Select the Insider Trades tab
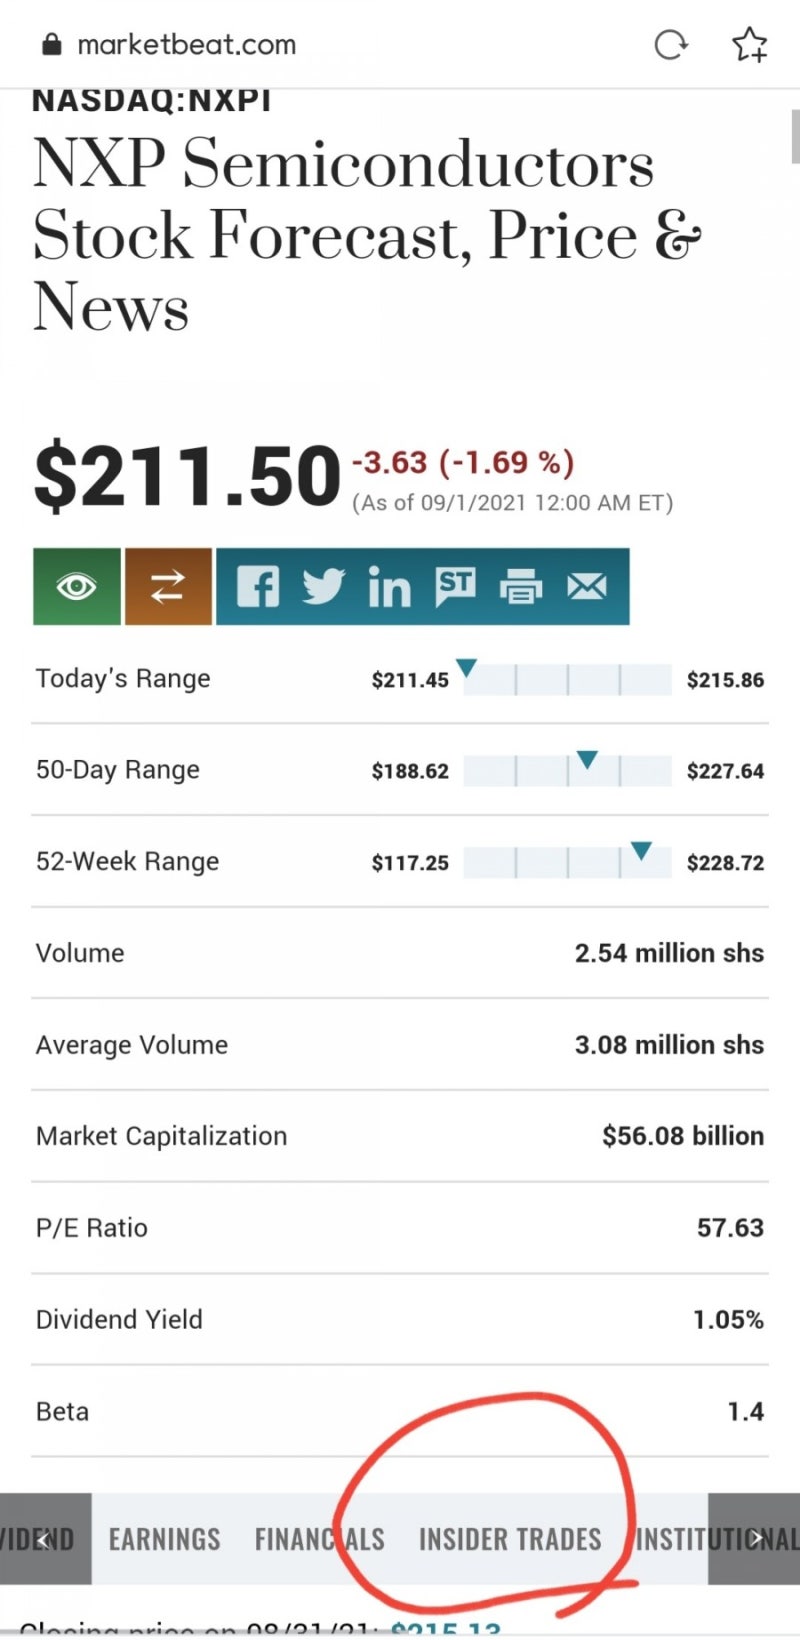The height and width of the screenshot is (1640, 800). click(x=510, y=1539)
